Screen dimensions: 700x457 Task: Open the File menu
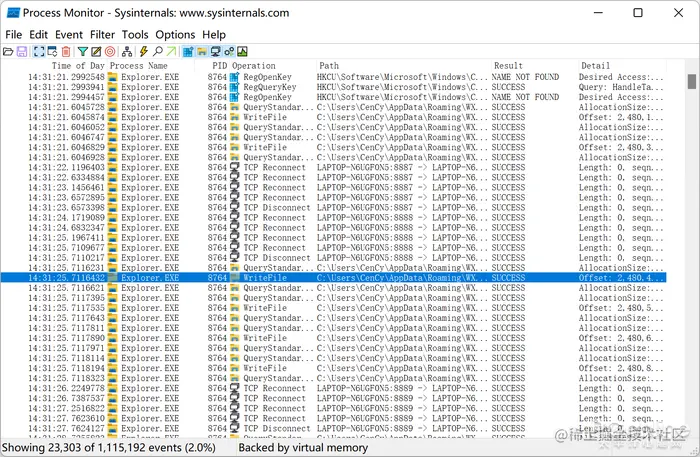pos(13,35)
